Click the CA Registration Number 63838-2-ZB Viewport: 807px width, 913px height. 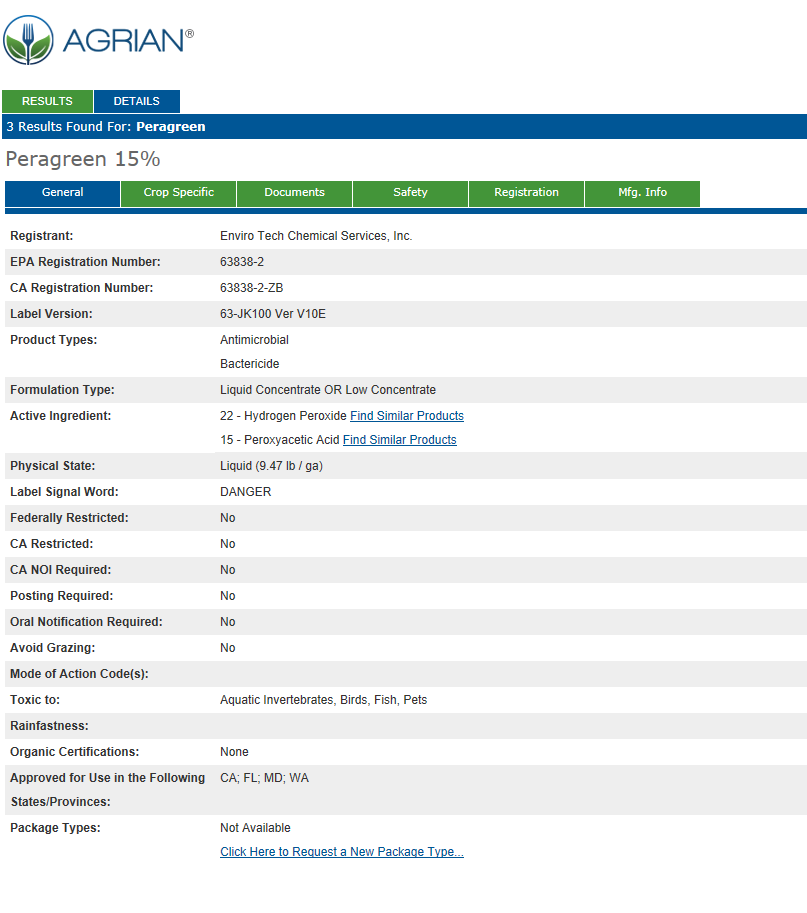tap(251, 288)
